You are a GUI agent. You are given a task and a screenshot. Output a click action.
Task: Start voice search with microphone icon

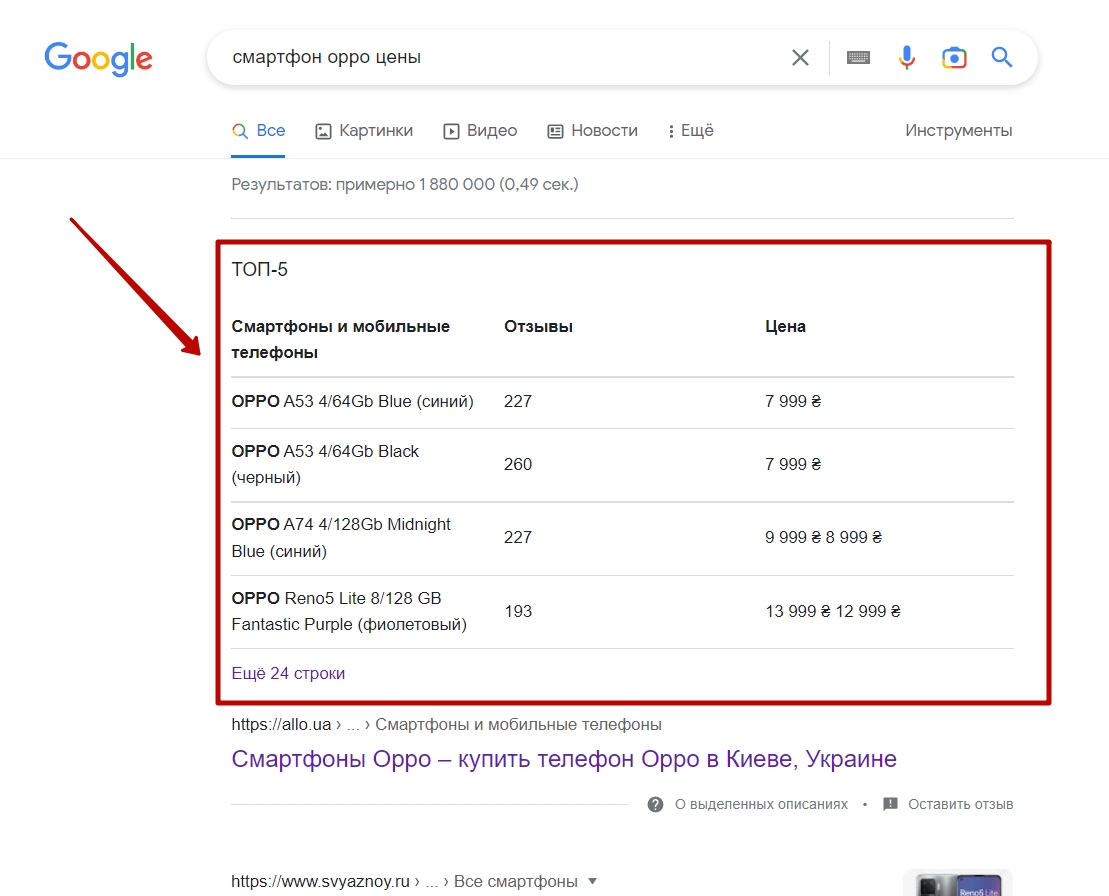(906, 58)
